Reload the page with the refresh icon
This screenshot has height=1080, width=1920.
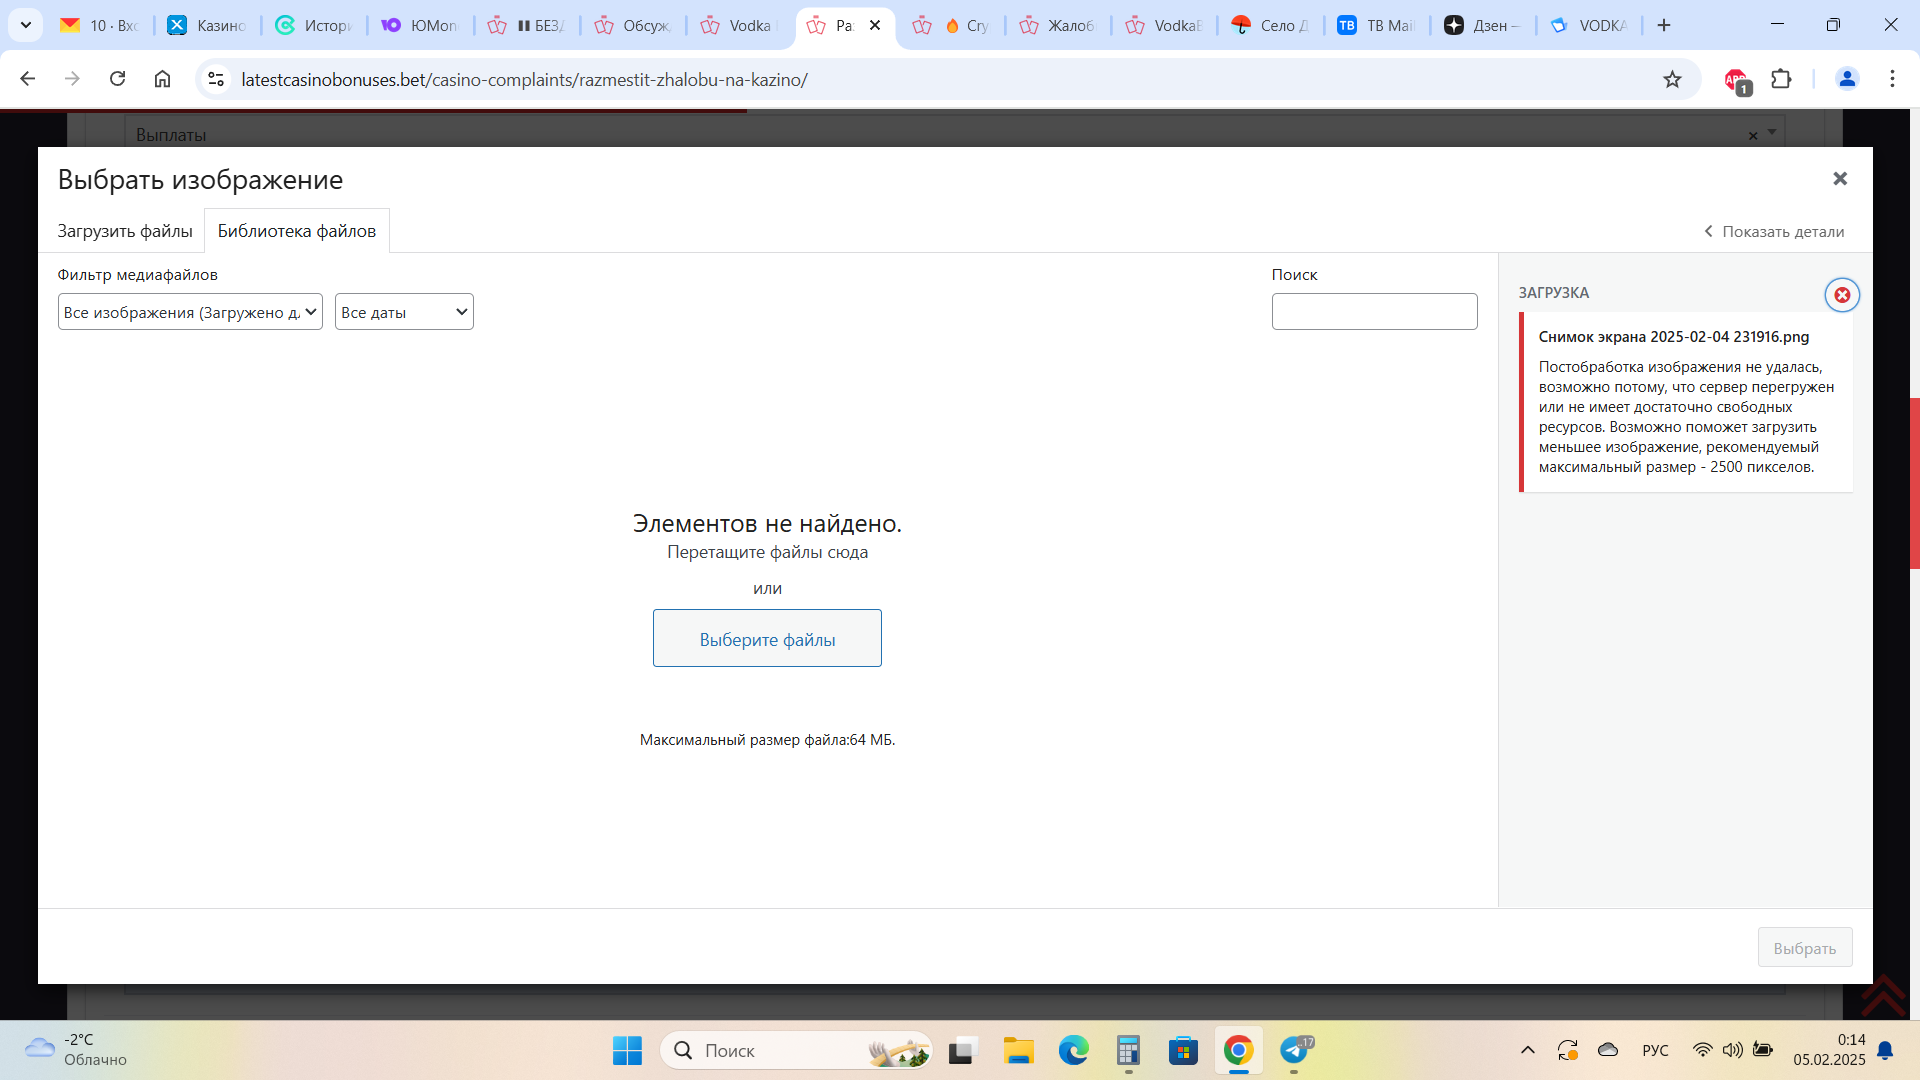(x=118, y=79)
